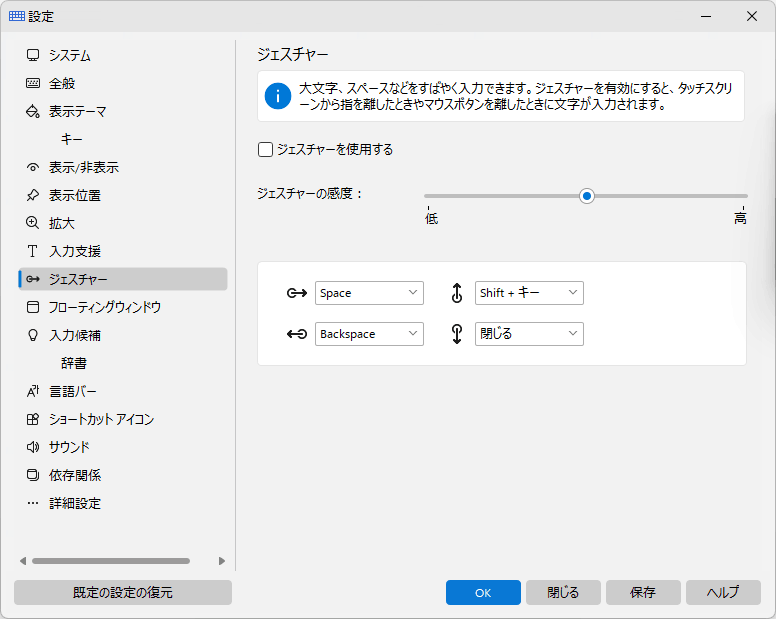The height and width of the screenshot is (619, 776).
Task: Open the 辞書 sub-item
Action: (123, 363)
